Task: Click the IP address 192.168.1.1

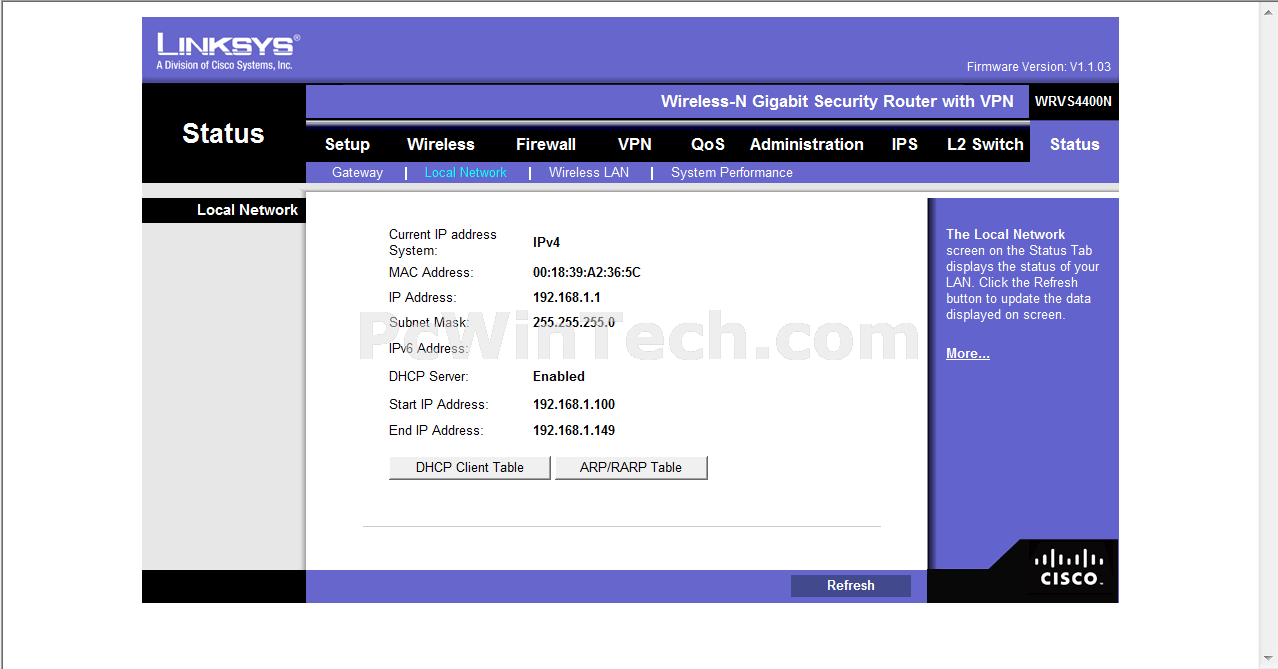Action: (567, 298)
